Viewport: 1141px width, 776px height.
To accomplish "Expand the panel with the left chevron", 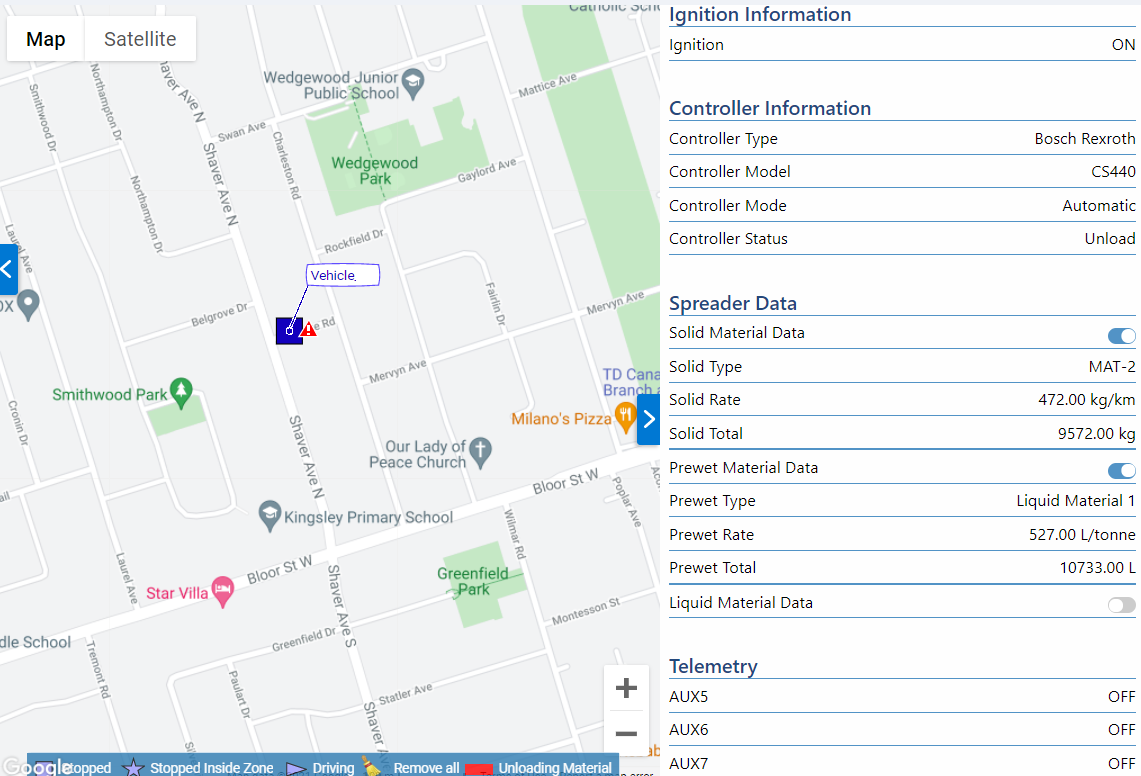I will tap(8, 269).
